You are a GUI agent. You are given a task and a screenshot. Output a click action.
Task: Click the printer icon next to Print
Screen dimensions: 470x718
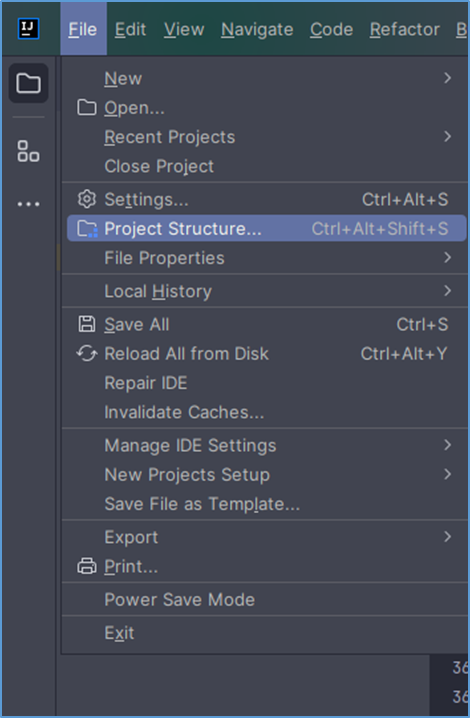tap(87, 566)
